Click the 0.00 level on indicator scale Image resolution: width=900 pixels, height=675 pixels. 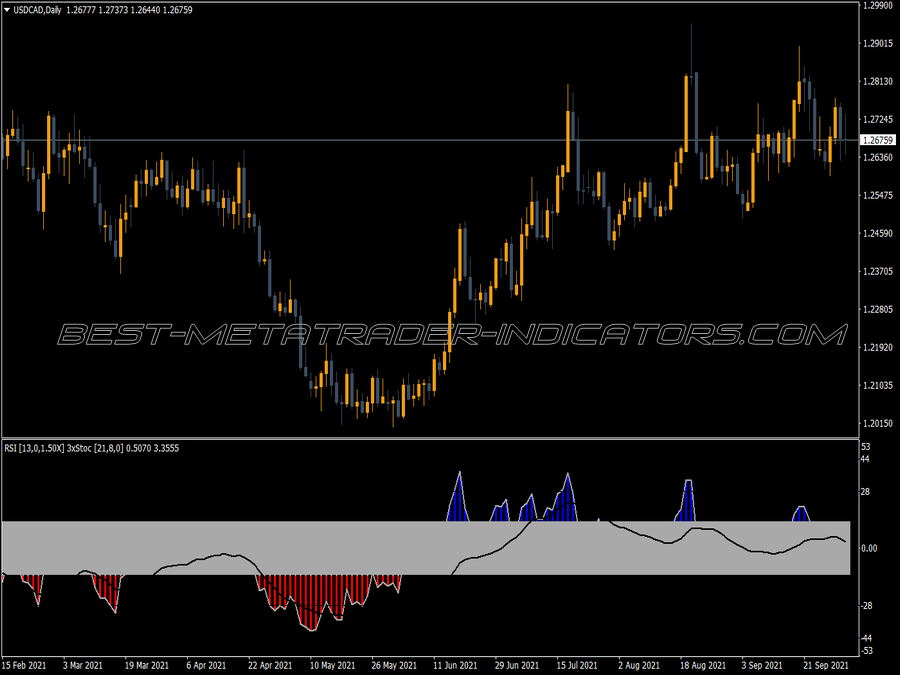[x=869, y=549]
